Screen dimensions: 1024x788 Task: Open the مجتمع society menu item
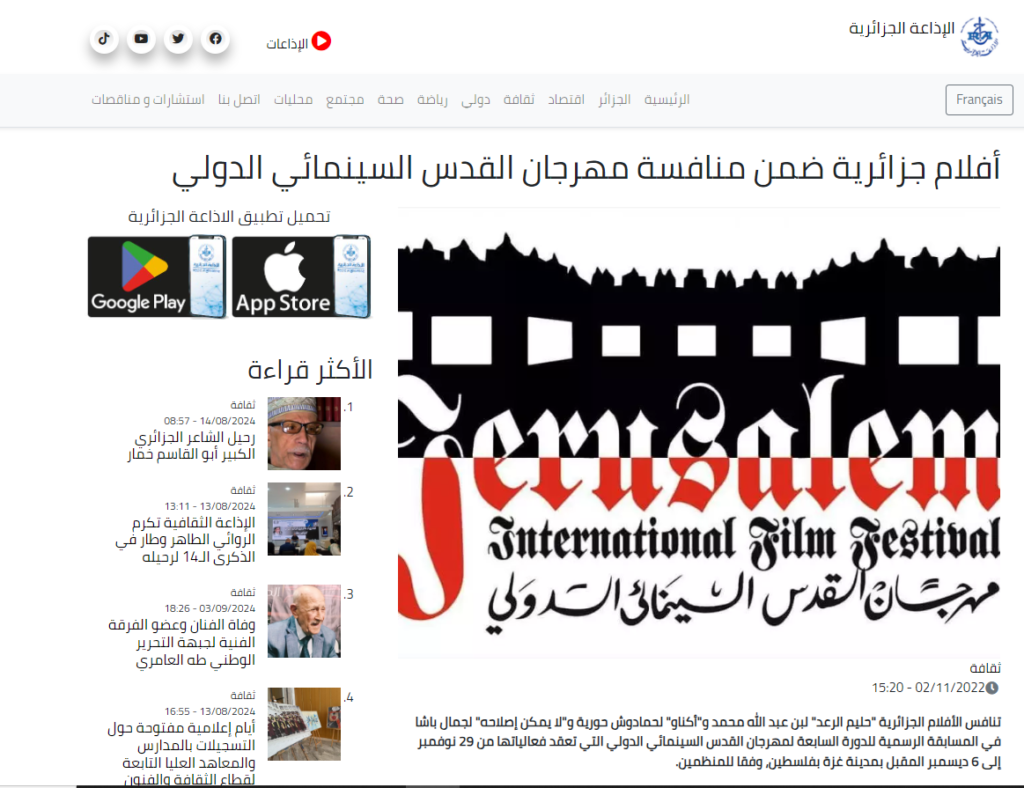(x=345, y=99)
